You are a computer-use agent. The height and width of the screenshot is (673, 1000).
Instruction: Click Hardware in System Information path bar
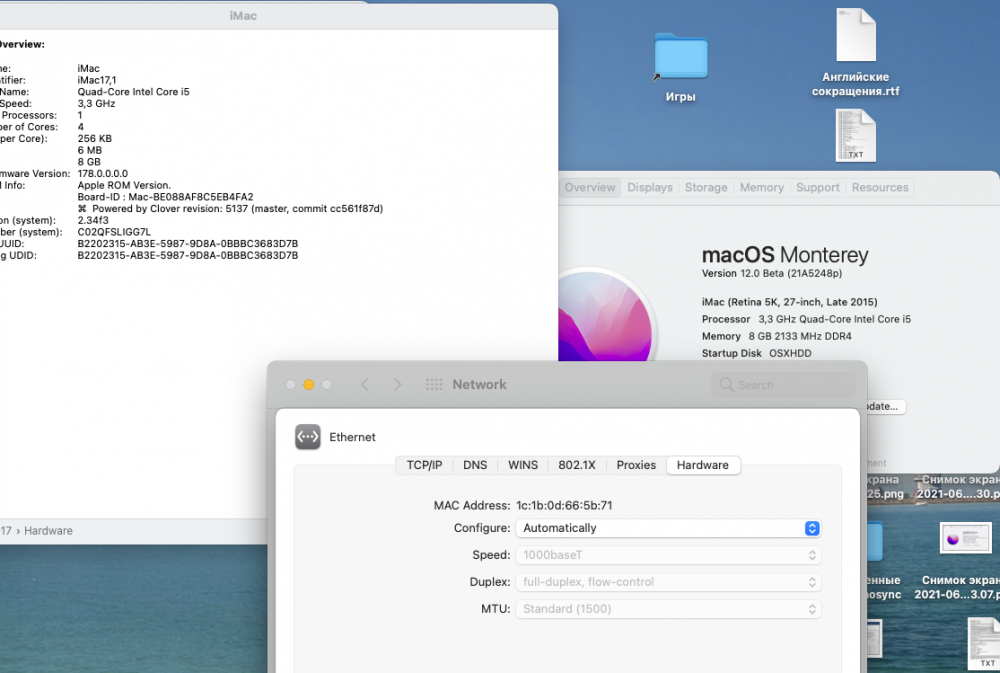point(48,531)
